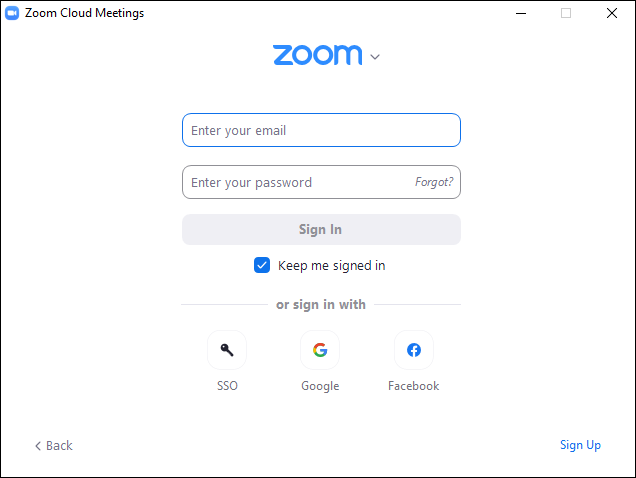Uncheck the Keep me signed in checkbox
636x478 pixels.
[x=262, y=265]
